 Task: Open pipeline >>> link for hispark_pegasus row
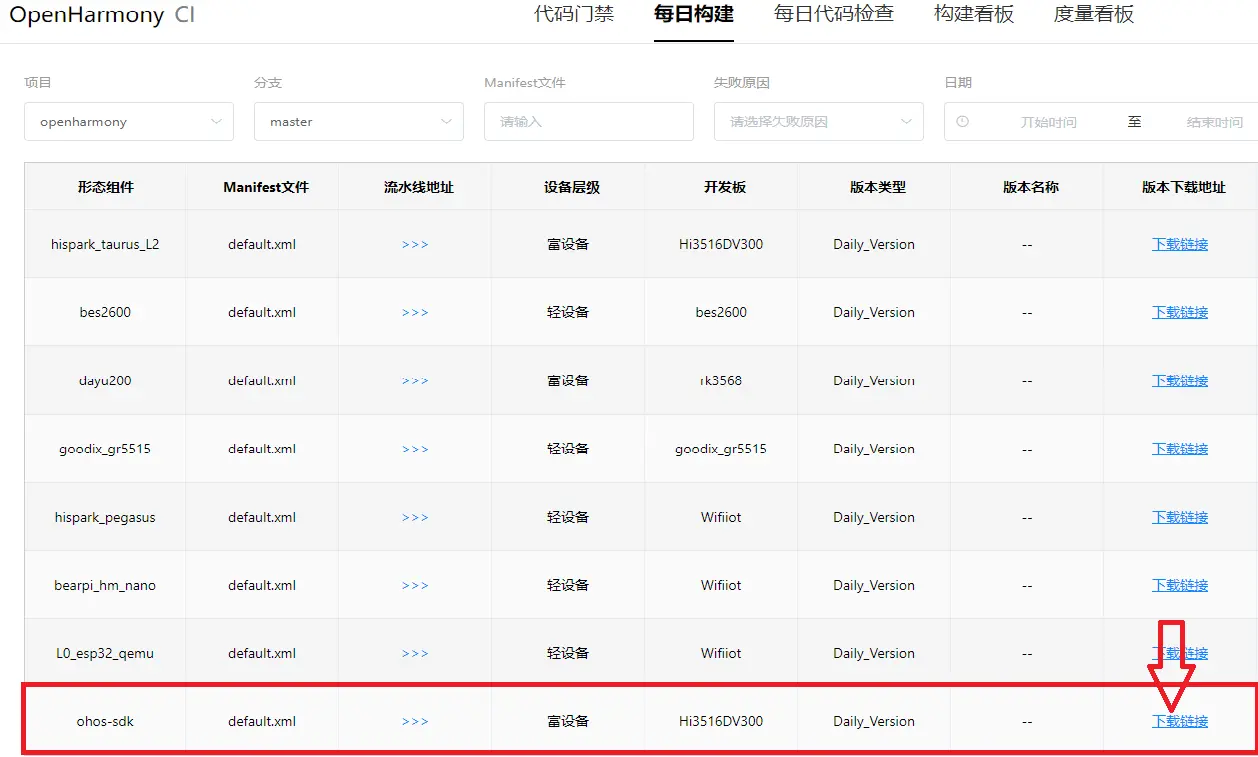click(415, 517)
